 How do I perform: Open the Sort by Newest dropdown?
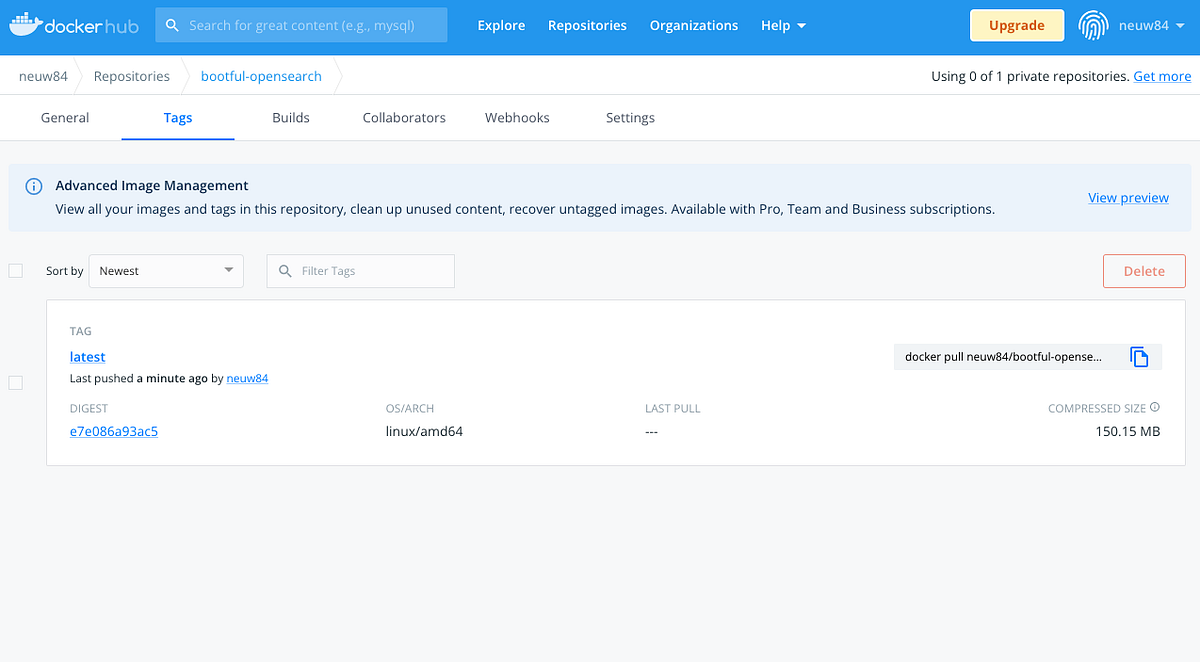point(166,270)
